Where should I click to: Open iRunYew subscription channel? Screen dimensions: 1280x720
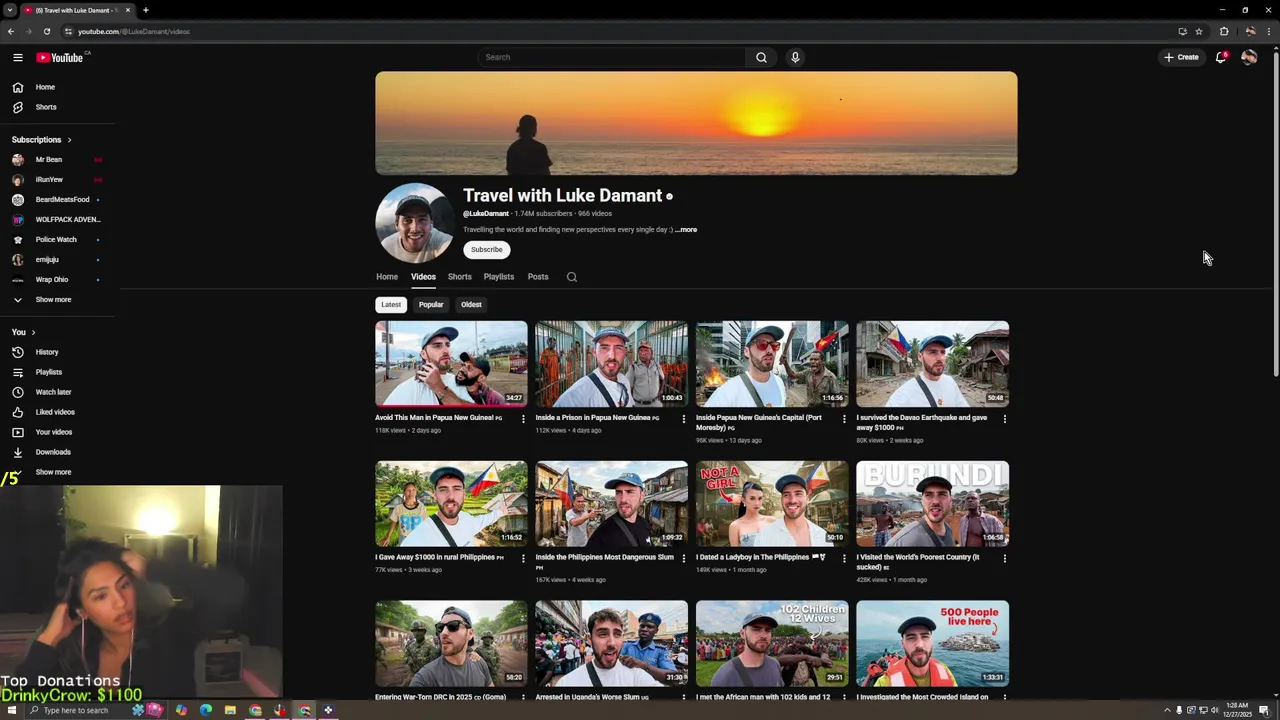[49, 179]
